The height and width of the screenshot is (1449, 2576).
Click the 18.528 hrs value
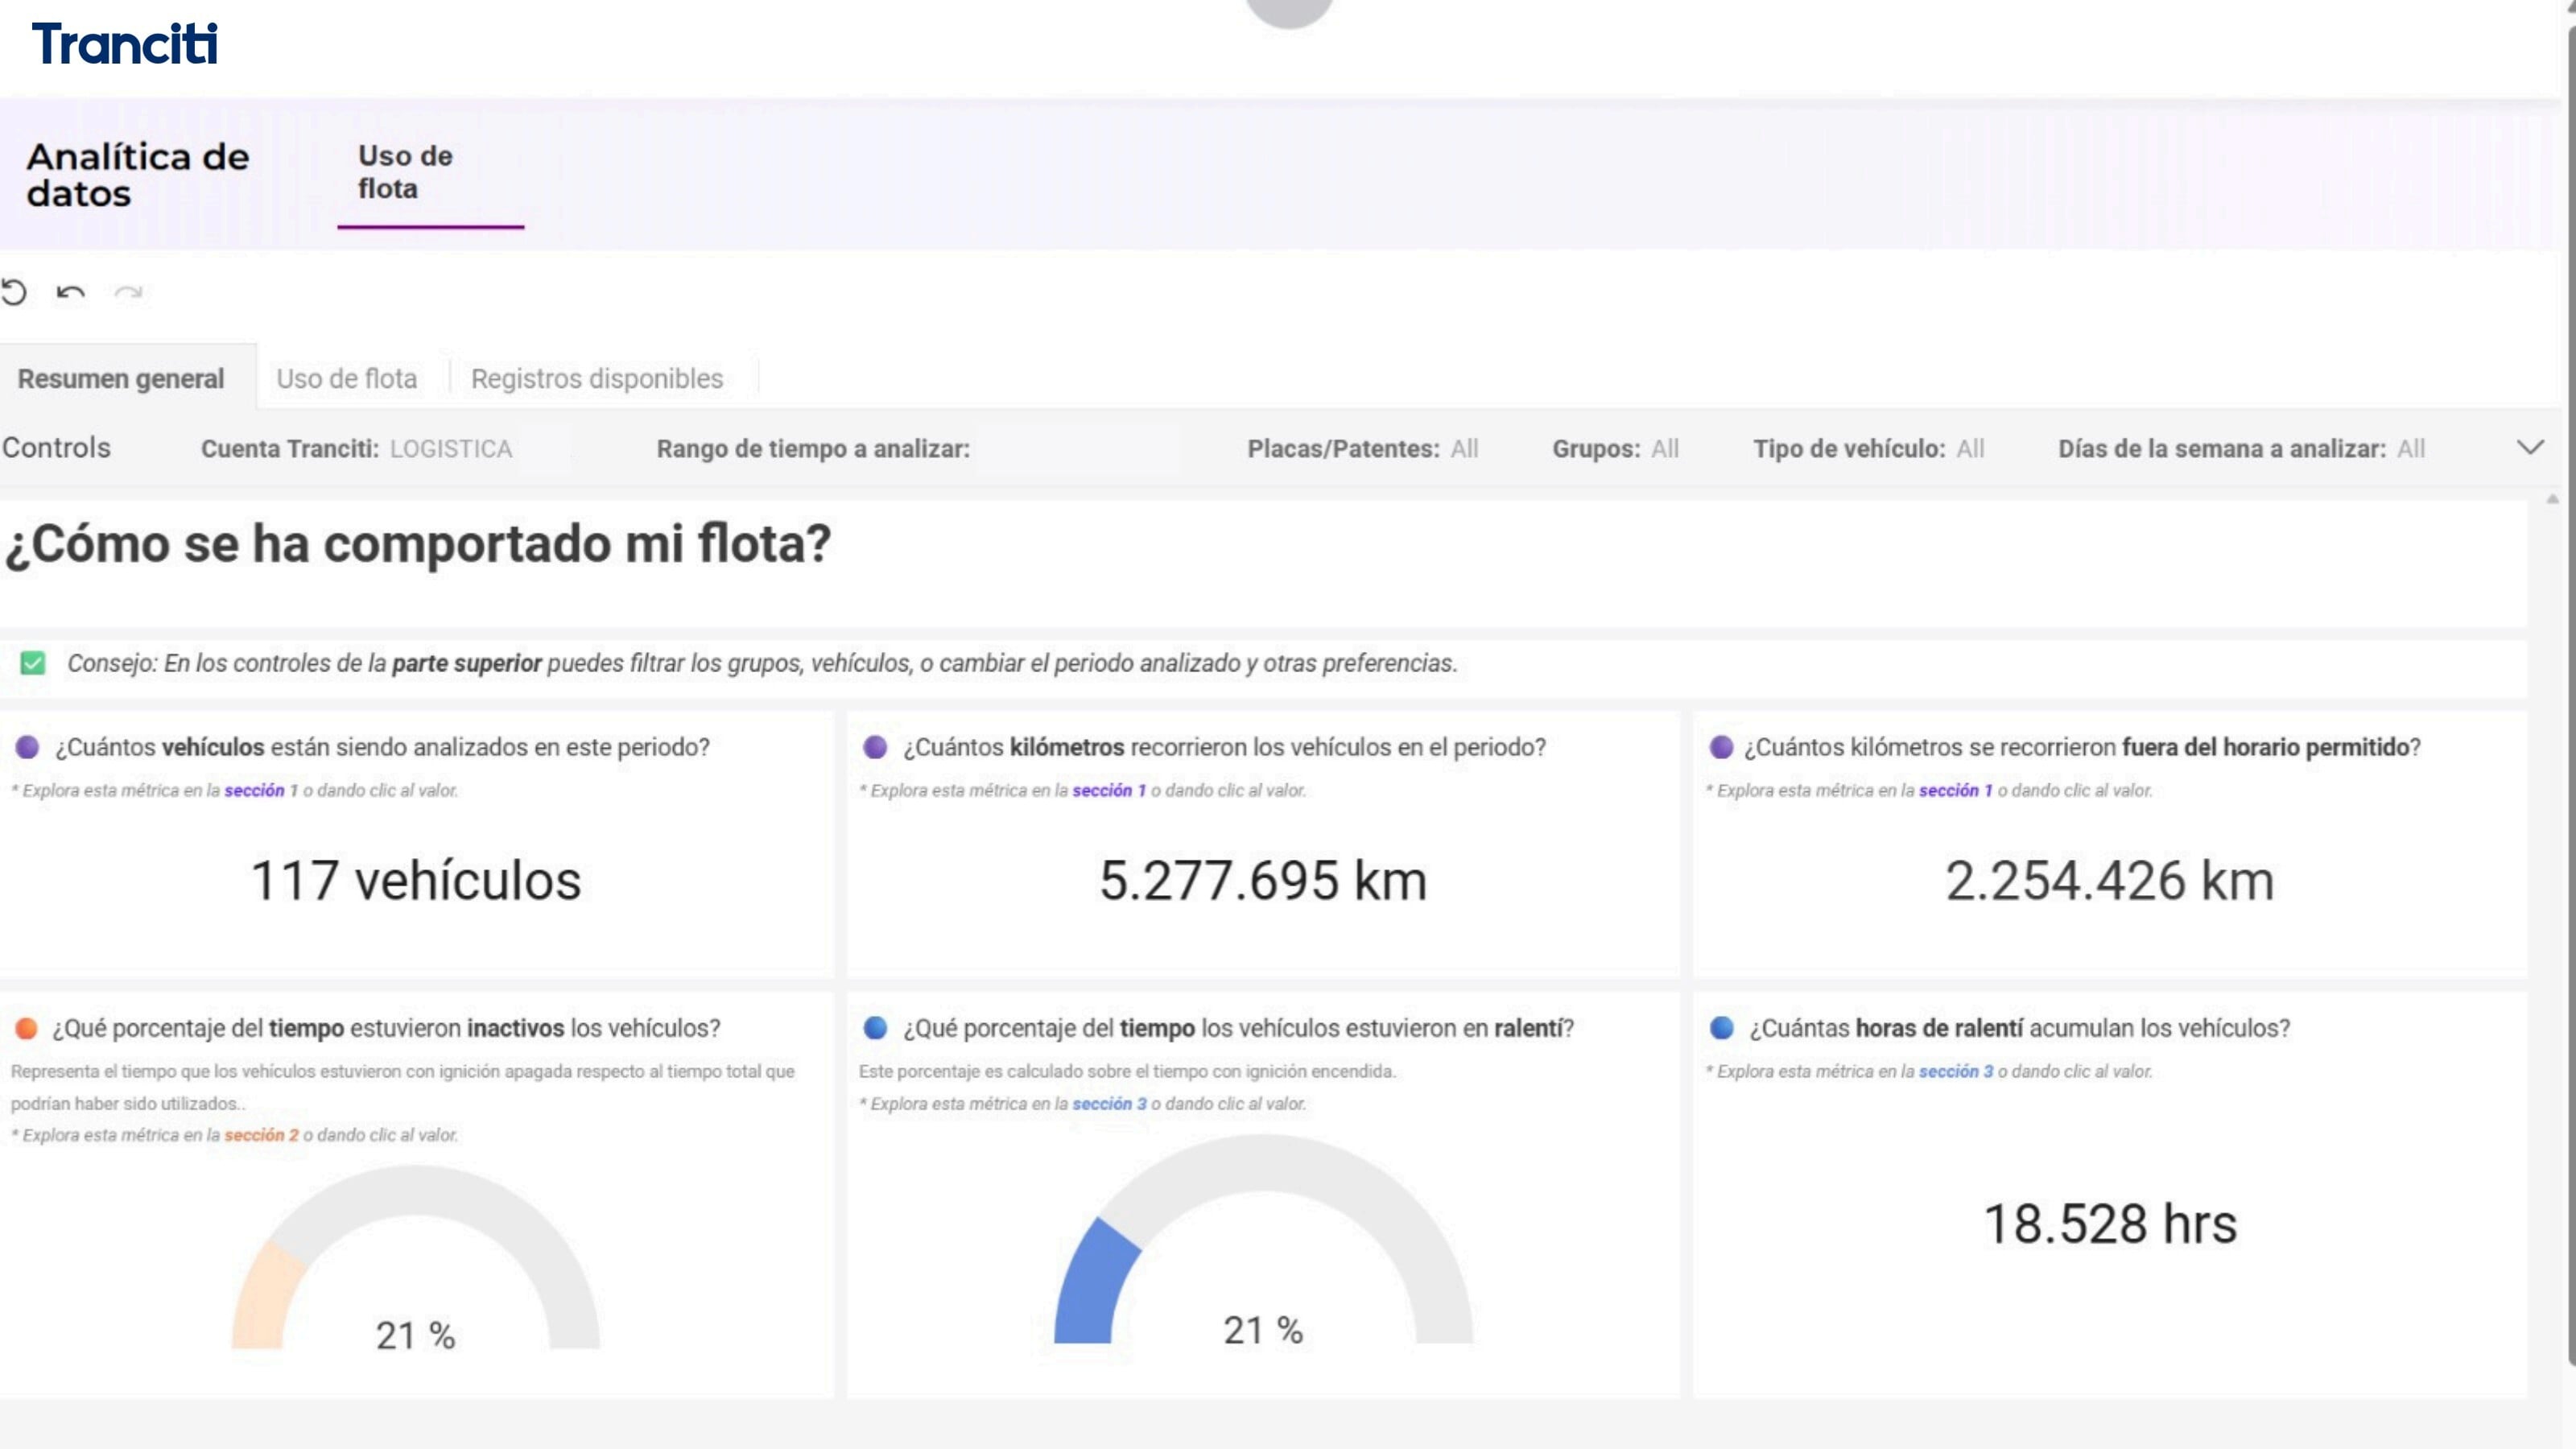(x=2110, y=1224)
